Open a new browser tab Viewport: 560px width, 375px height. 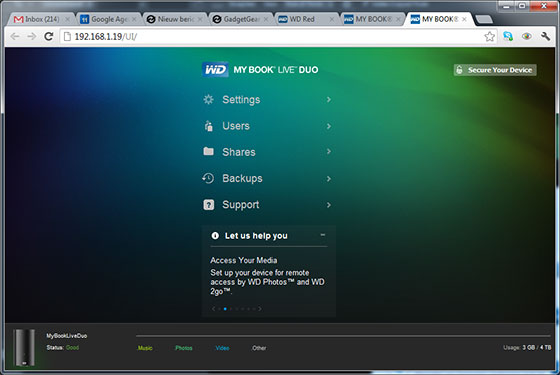[x=484, y=19]
